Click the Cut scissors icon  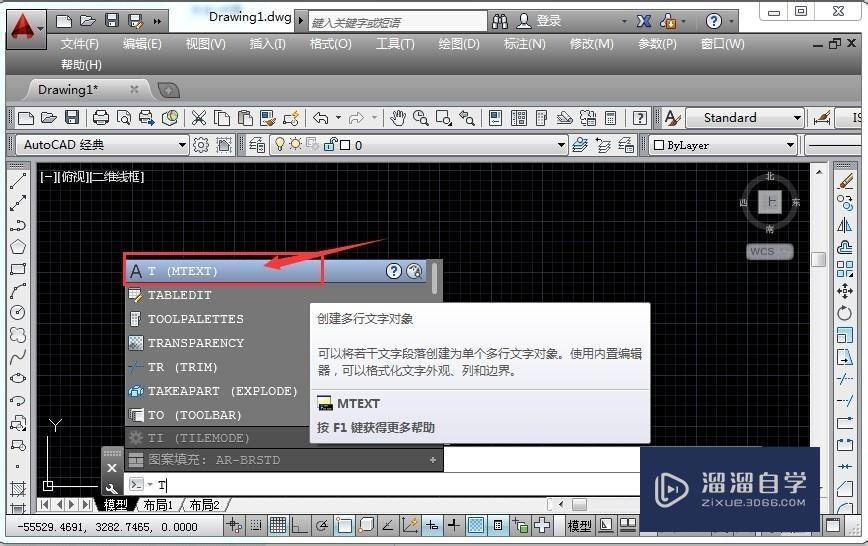click(199, 117)
